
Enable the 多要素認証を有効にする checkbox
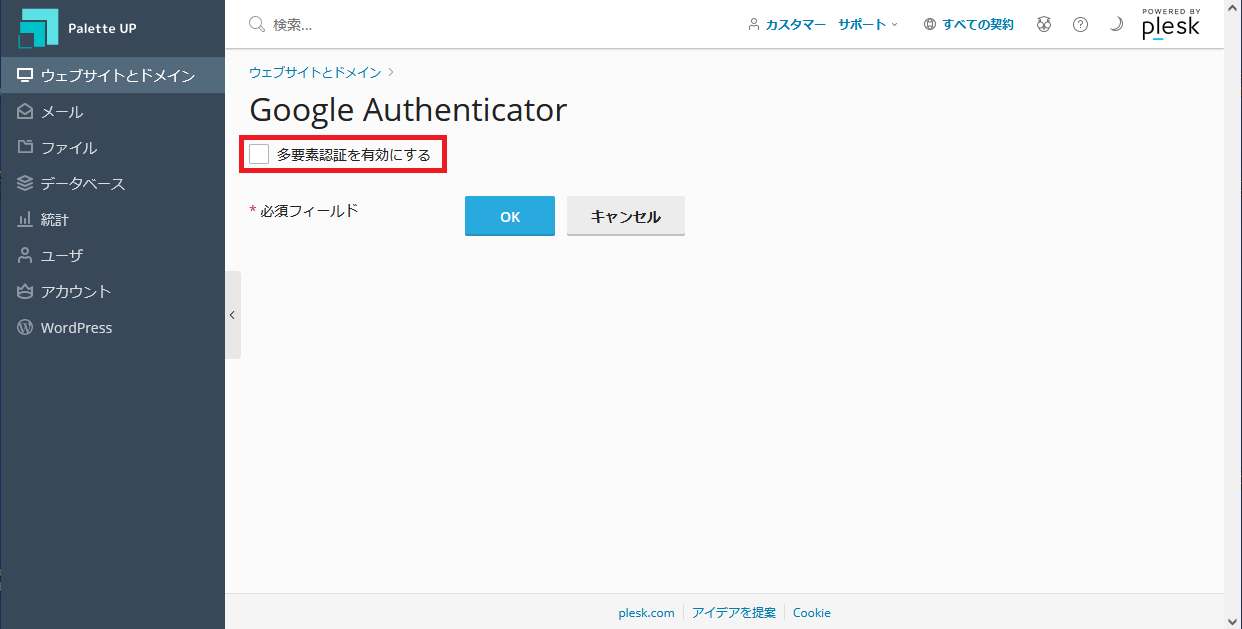(x=259, y=154)
